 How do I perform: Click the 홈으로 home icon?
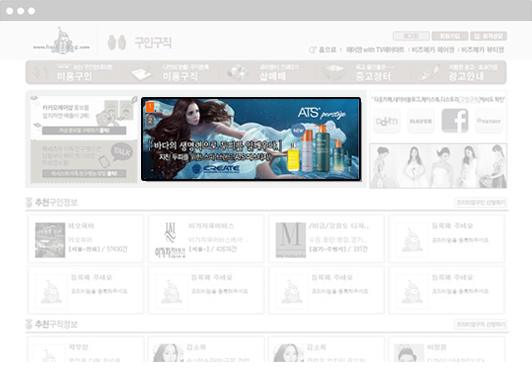point(312,50)
